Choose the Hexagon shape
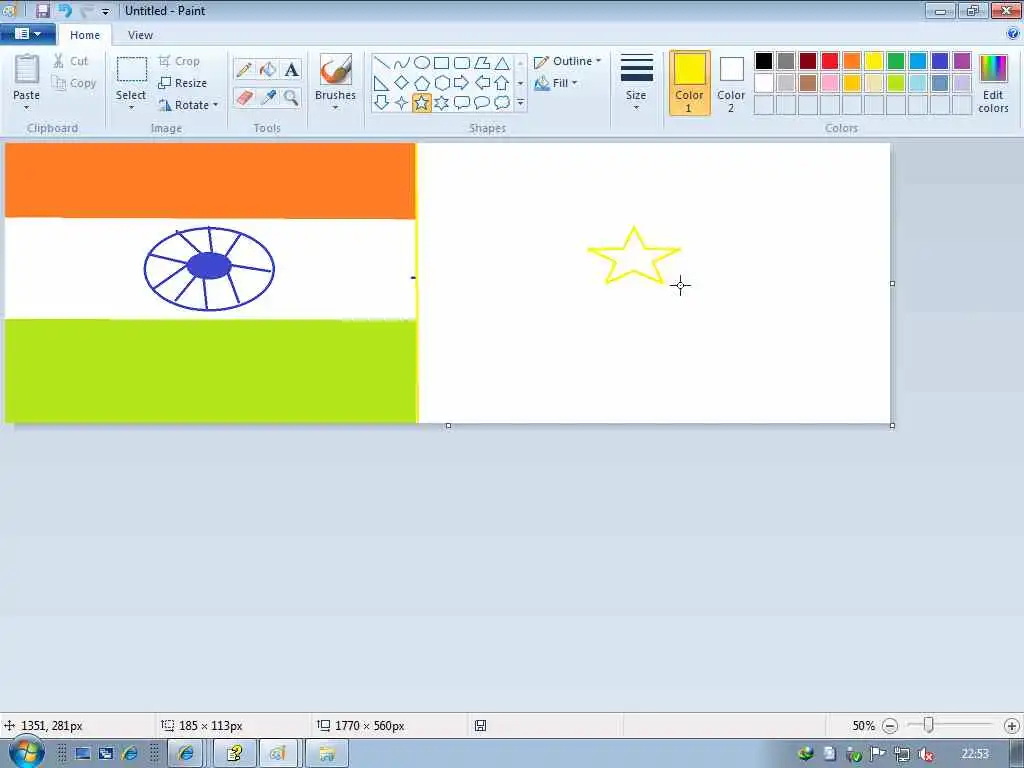The width and height of the screenshot is (1024, 768). 442,83
